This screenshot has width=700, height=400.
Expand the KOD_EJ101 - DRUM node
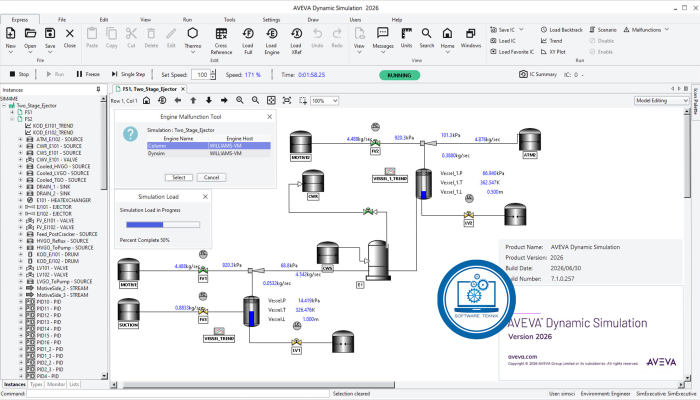coord(21,254)
